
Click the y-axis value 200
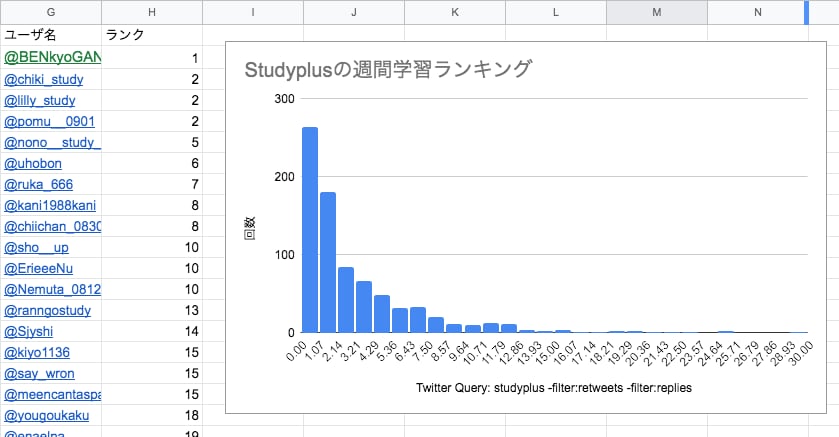click(284, 177)
